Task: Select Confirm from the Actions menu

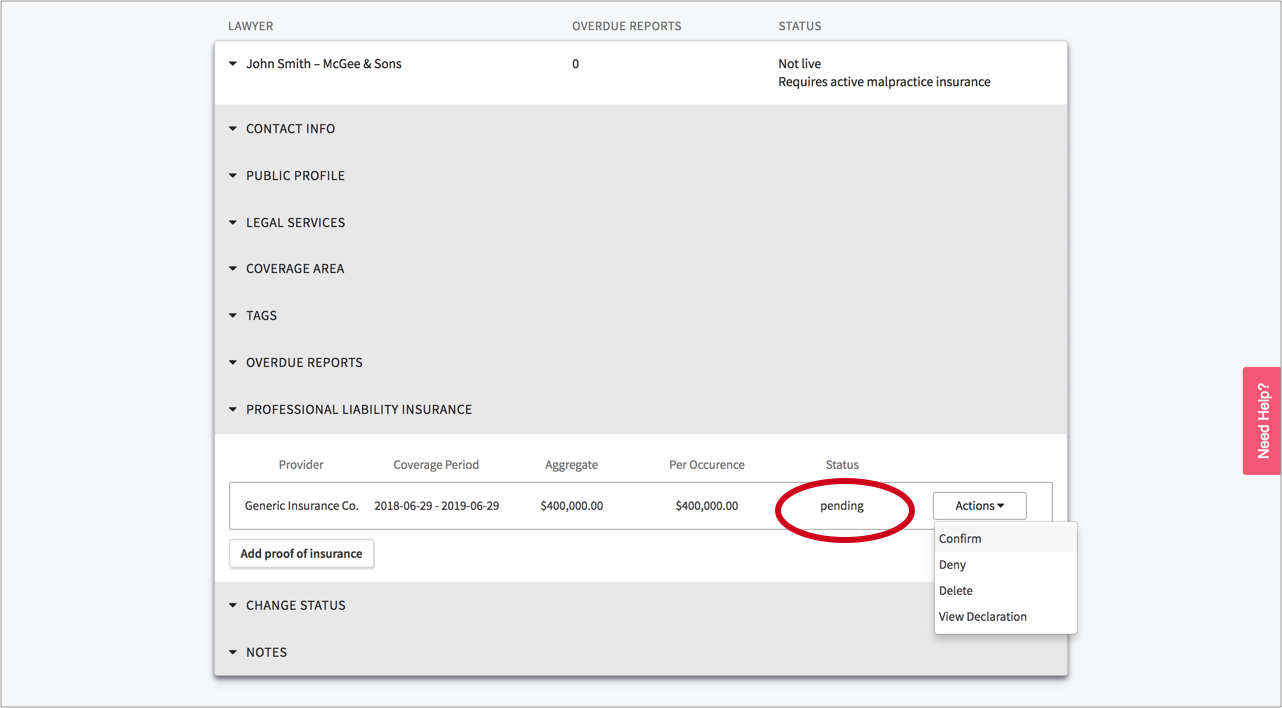Action: [x=960, y=539]
